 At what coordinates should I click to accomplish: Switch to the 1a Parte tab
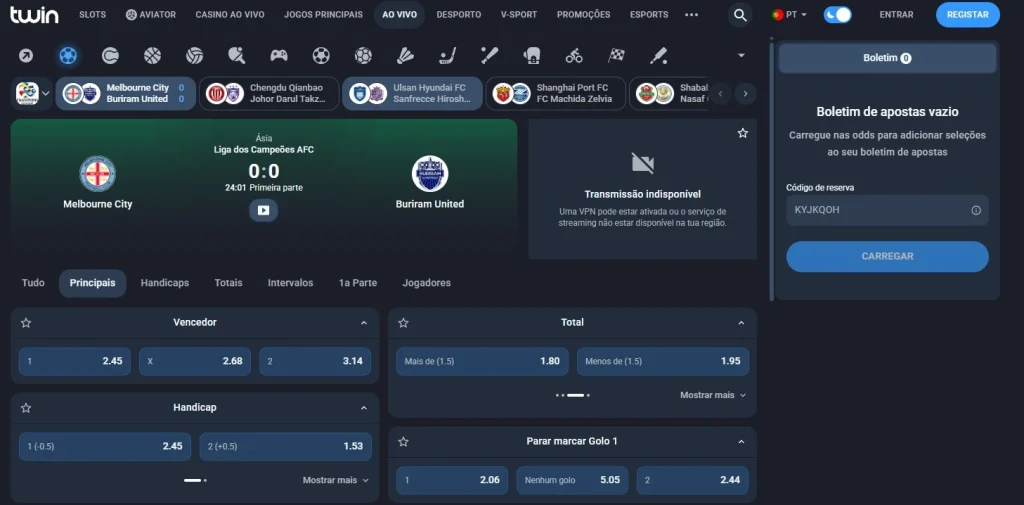(358, 283)
